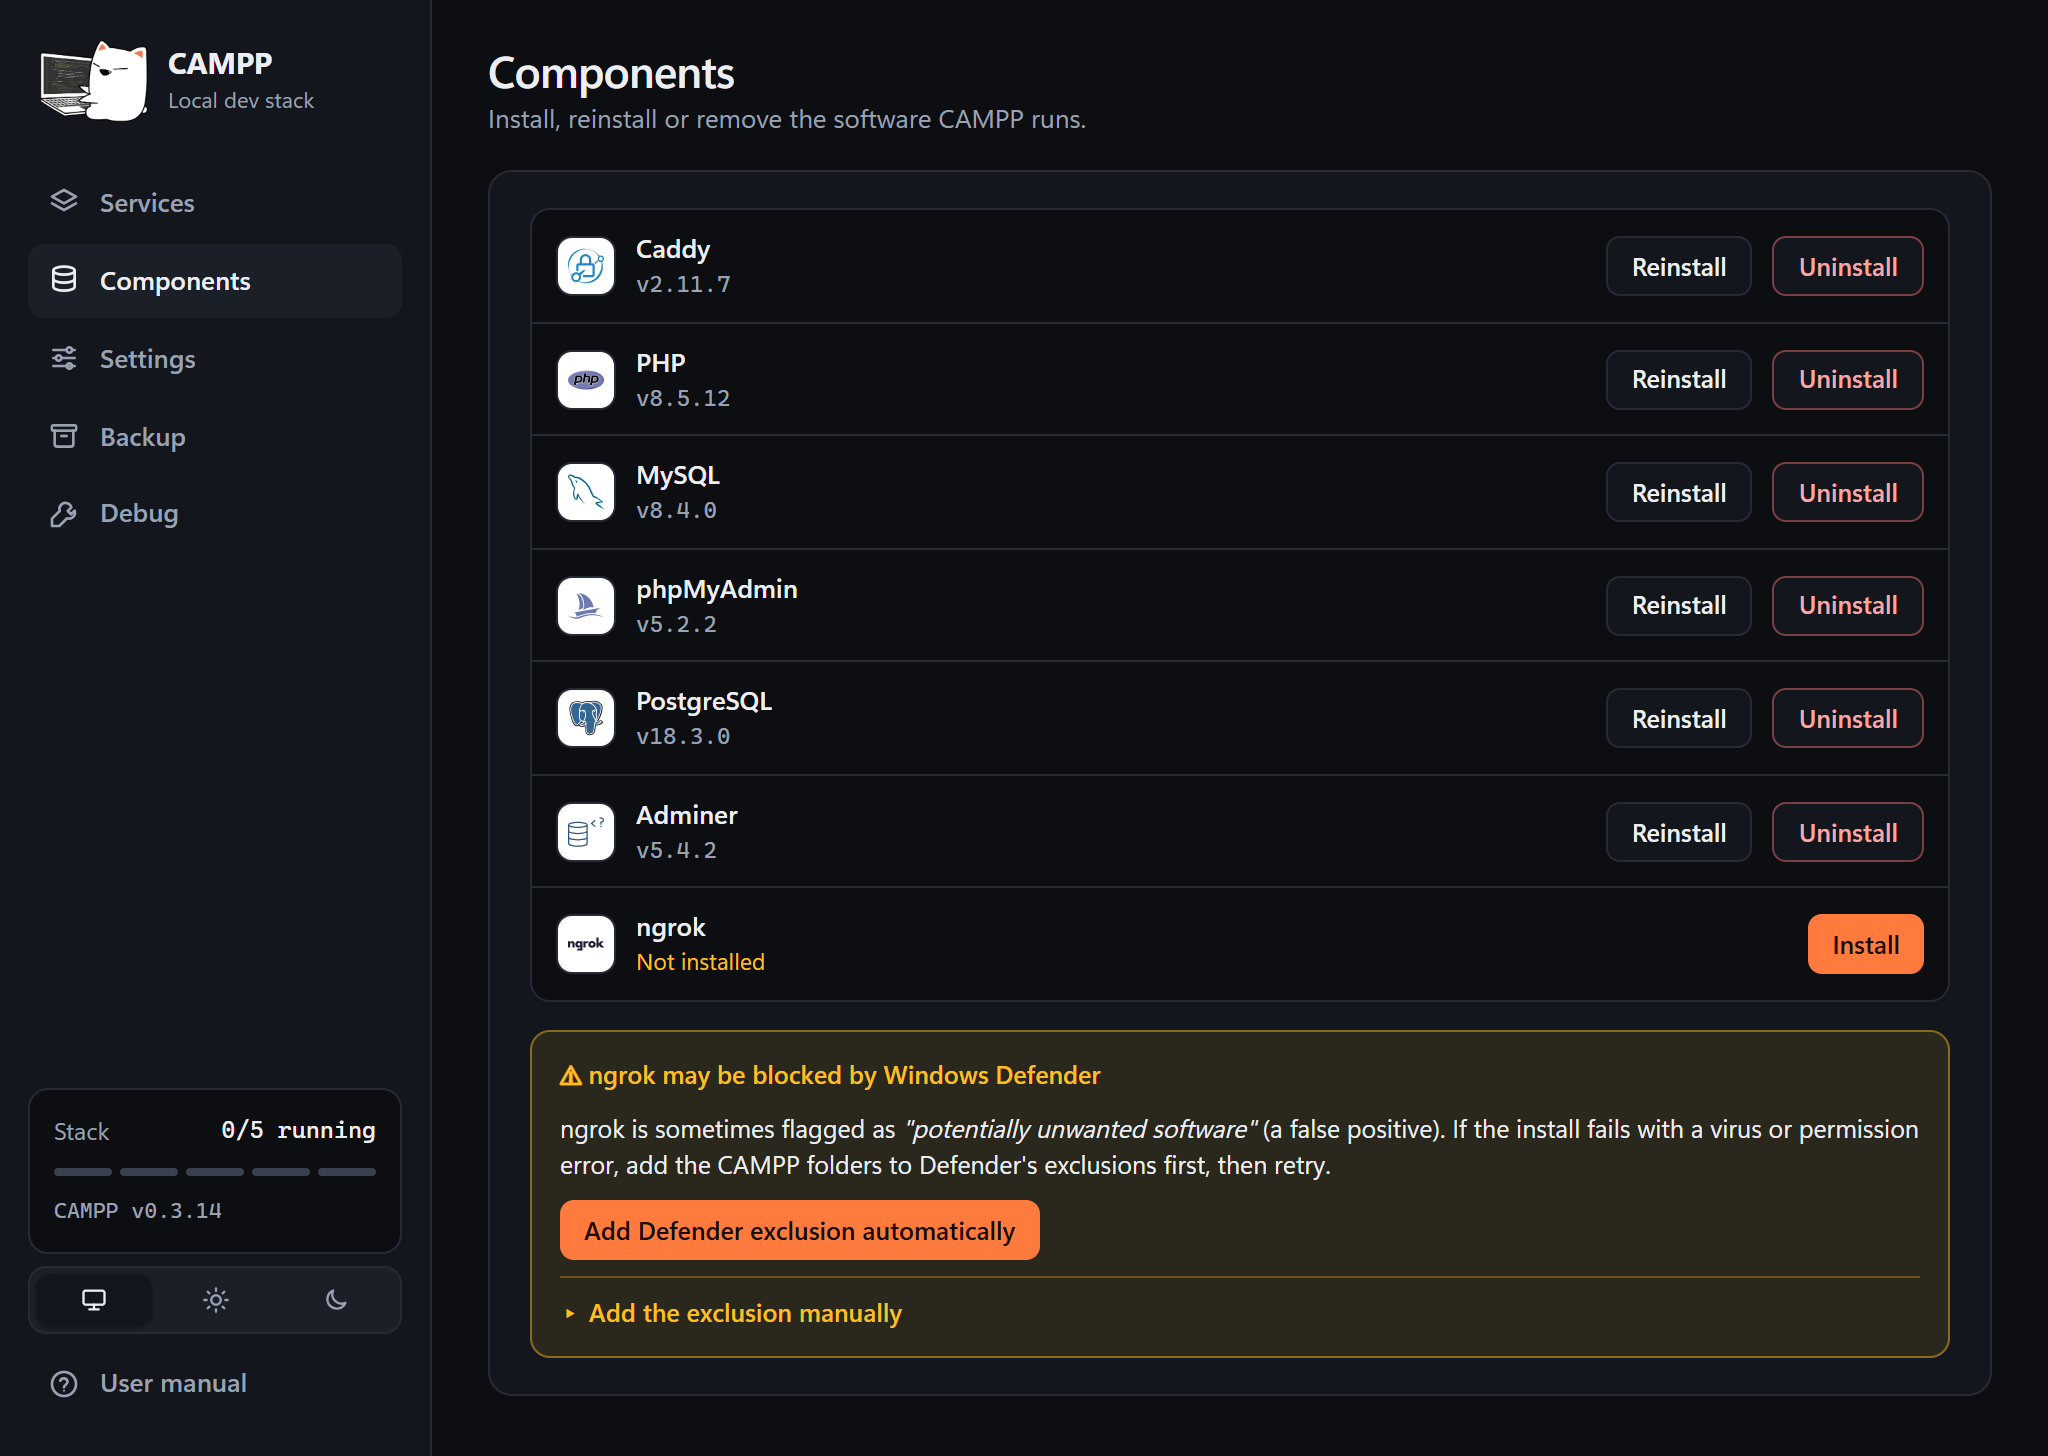
Task: Uninstall Adminer
Action: (x=1848, y=832)
